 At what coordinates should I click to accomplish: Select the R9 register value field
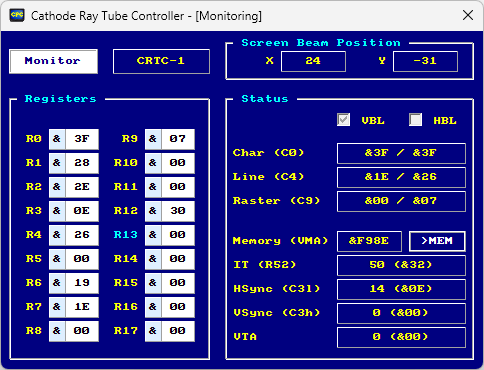click(178, 139)
